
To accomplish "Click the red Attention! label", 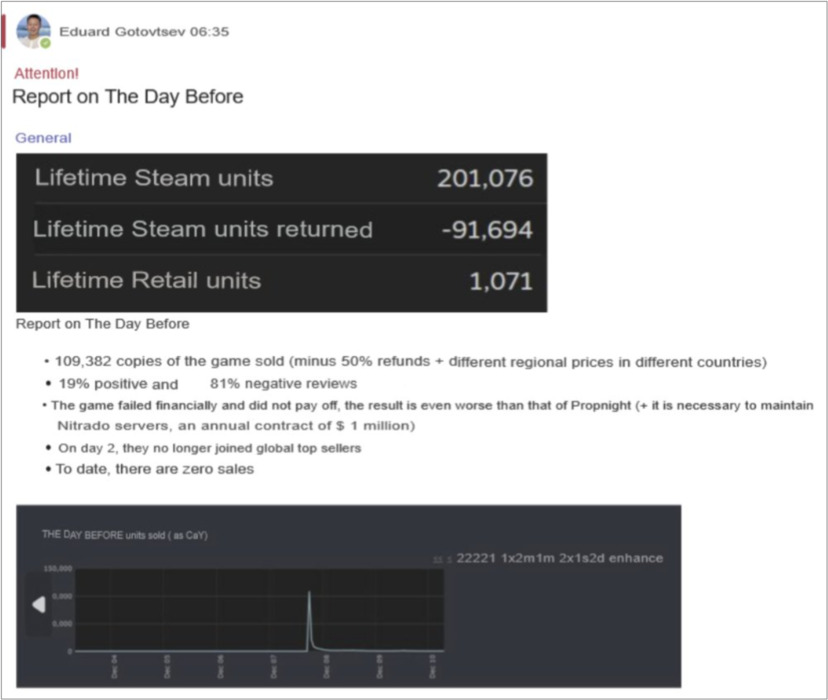I will point(46,73).
